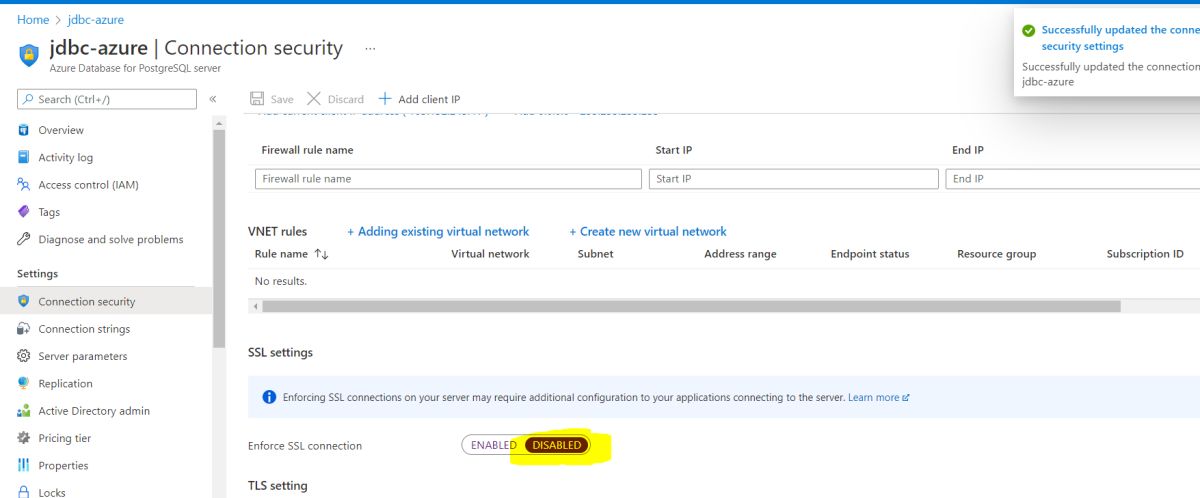Click the Subnet column header
Viewport: 1200px width, 498px height.
(596, 254)
